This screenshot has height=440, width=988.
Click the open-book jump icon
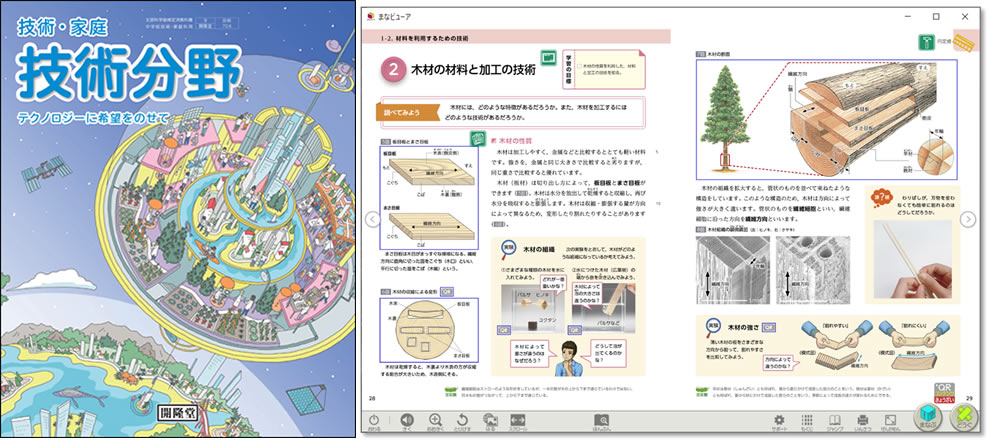[834, 420]
